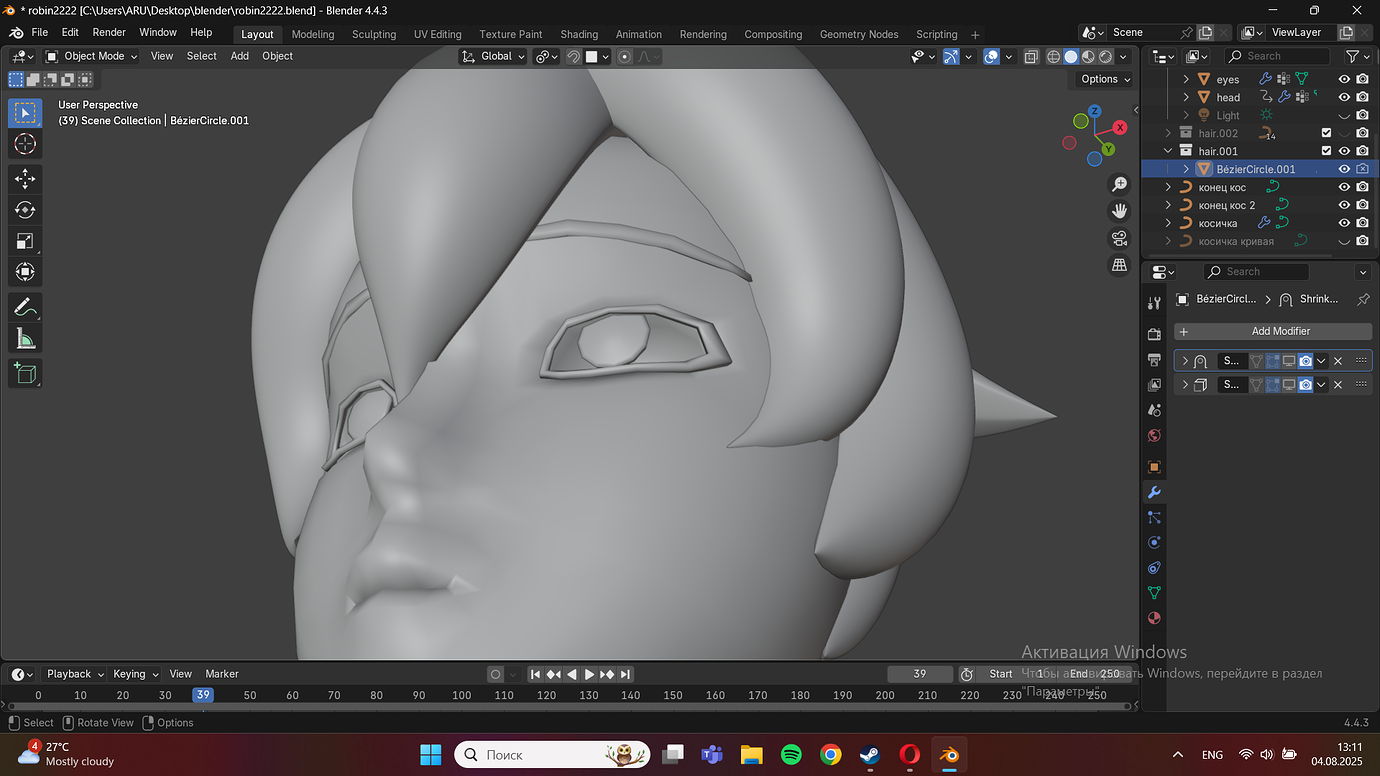Select the Cursor tool in the viewport toolbar
1380x776 pixels.
[25, 144]
